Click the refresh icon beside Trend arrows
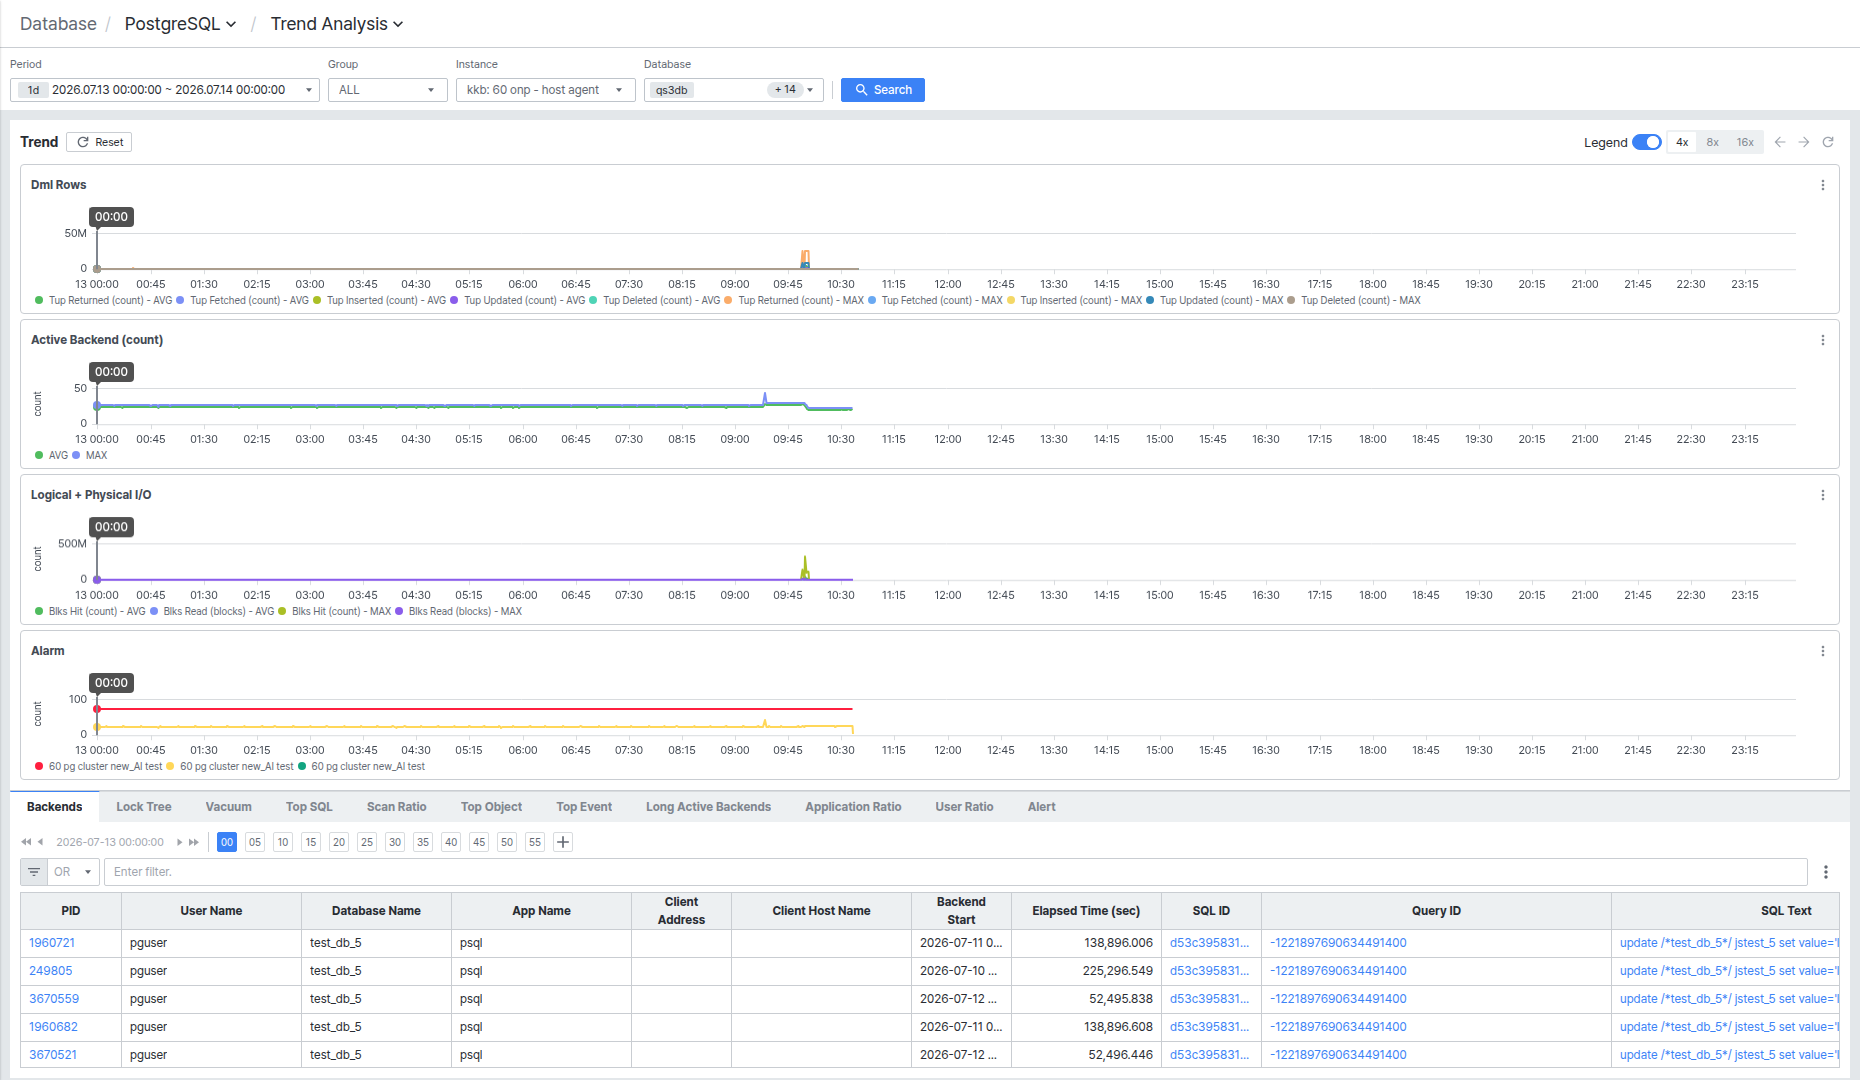The width and height of the screenshot is (1860, 1080). 1828,142
